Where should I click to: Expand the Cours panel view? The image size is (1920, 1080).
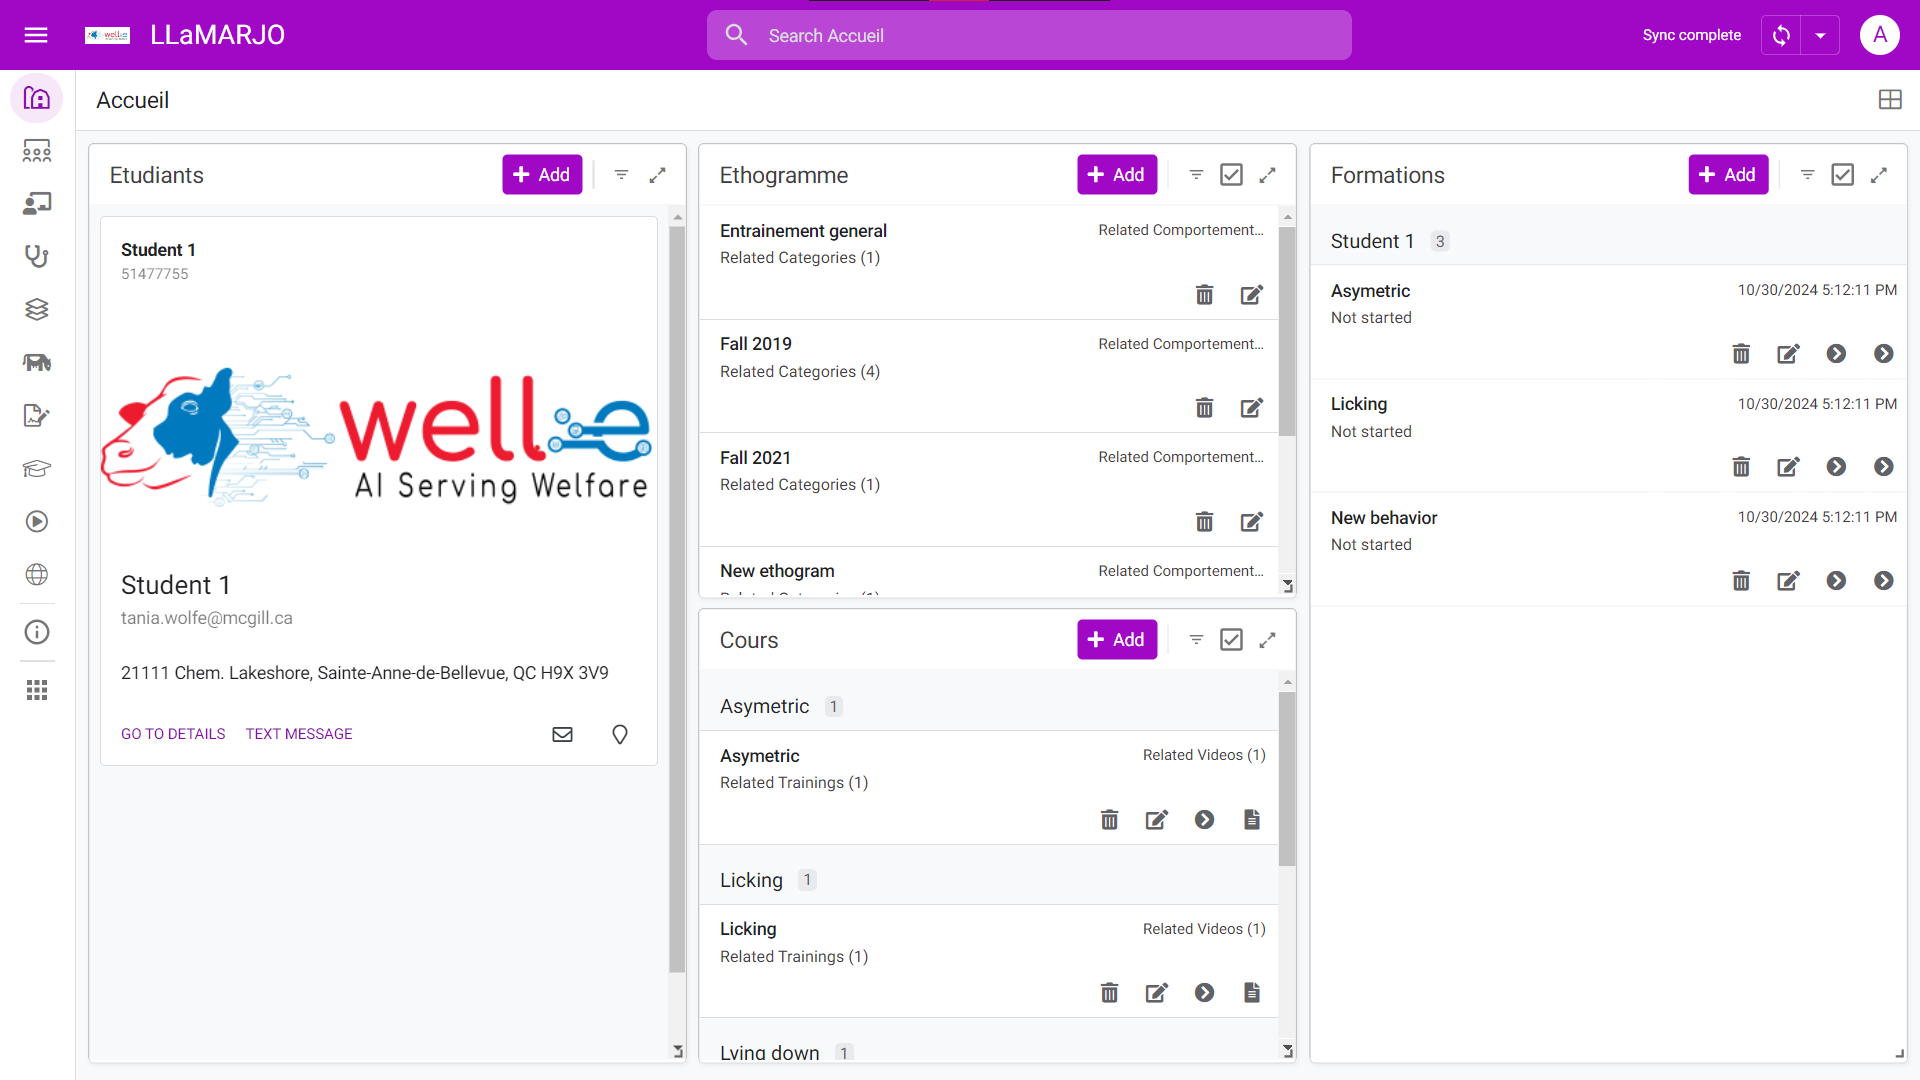click(x=1268, y=639)
